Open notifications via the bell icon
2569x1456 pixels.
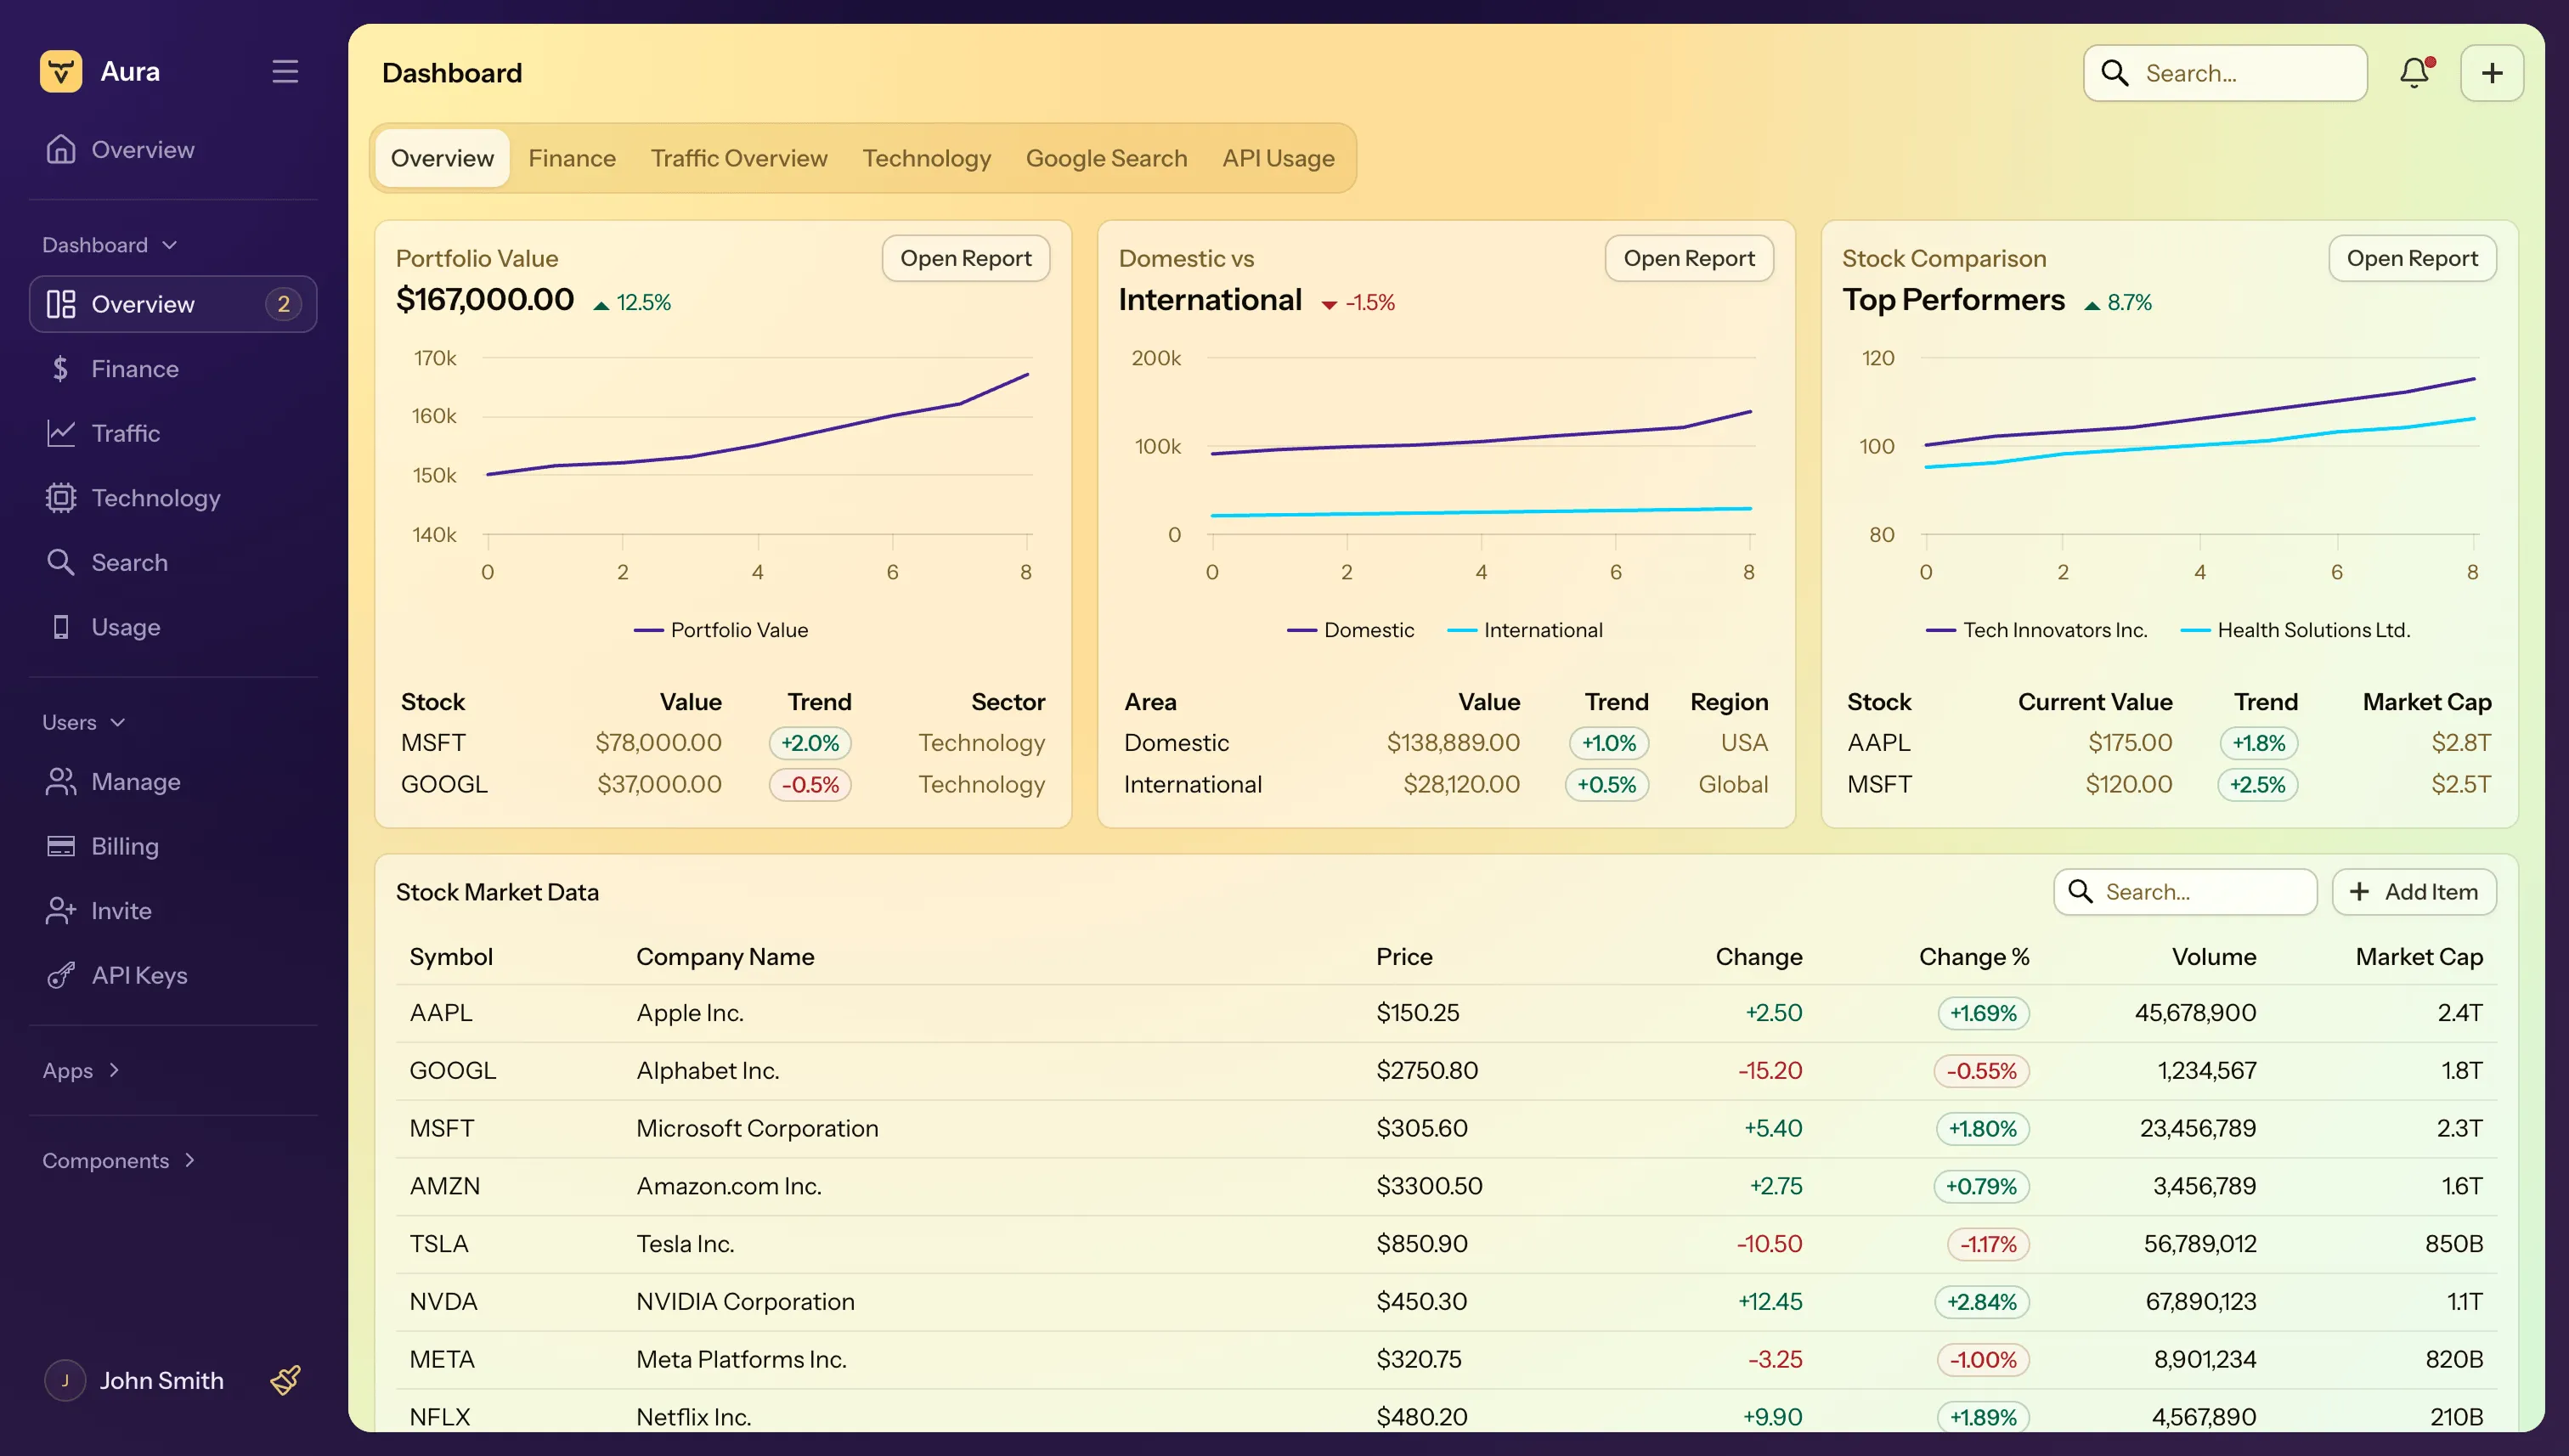coord(2414,73)
